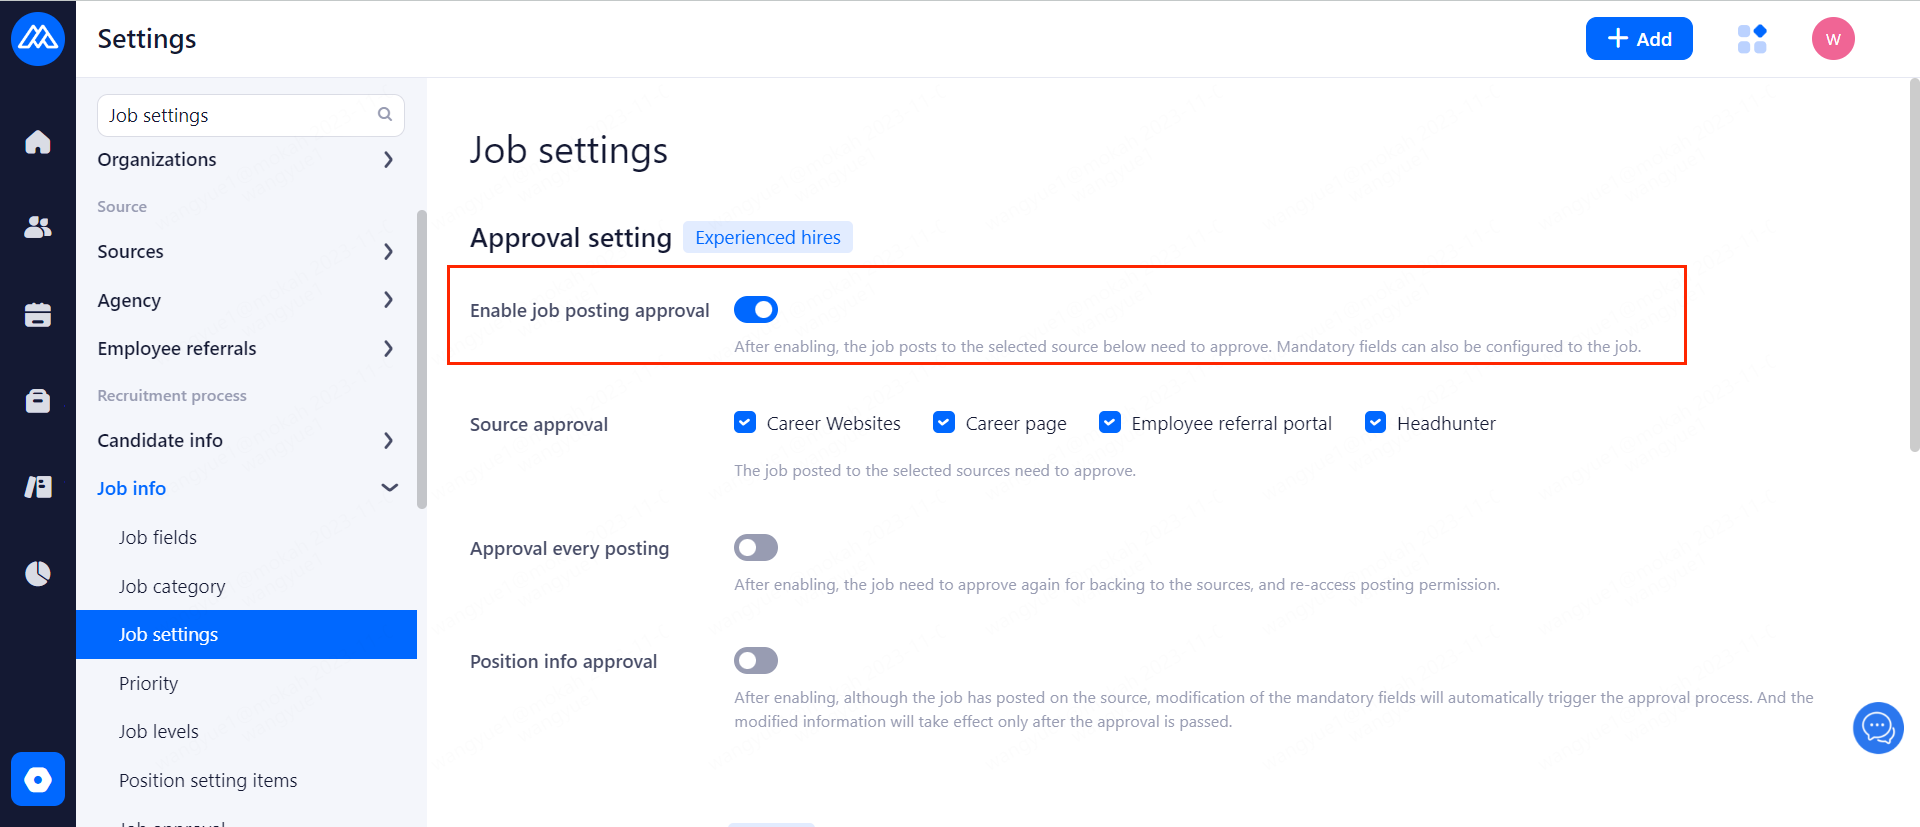Click the blue Add button
The image size is (1920, 827).
click(1638, 39)
